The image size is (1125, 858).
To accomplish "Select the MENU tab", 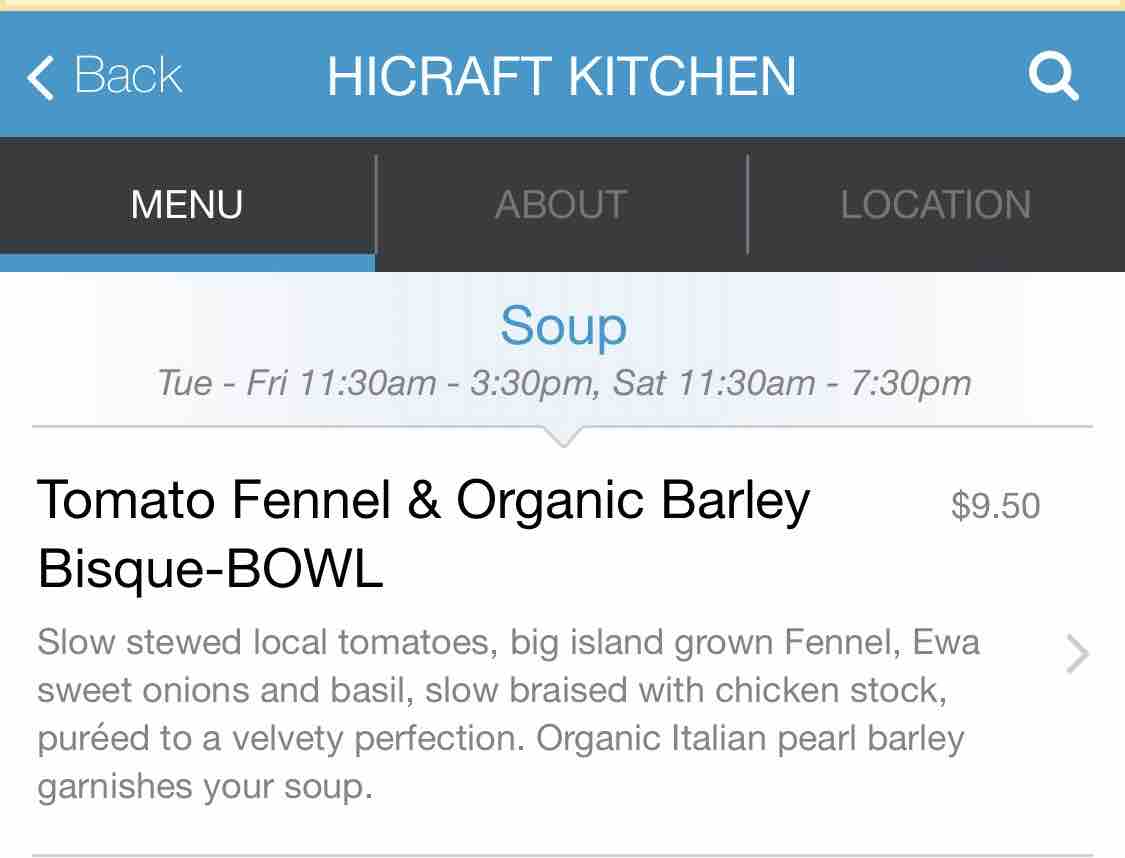I will point(187,204).
